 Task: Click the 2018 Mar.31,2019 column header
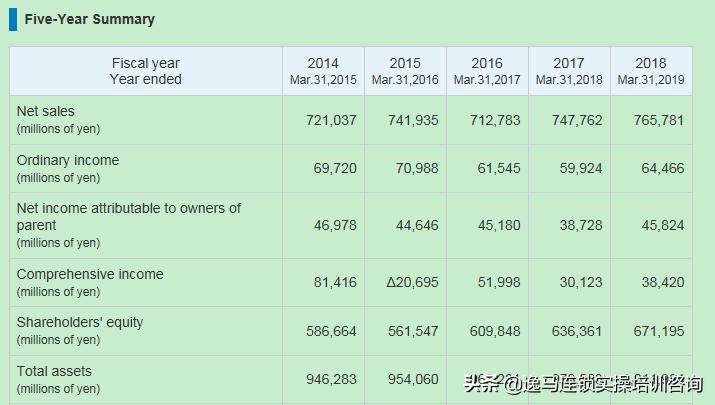click(651, 71)
